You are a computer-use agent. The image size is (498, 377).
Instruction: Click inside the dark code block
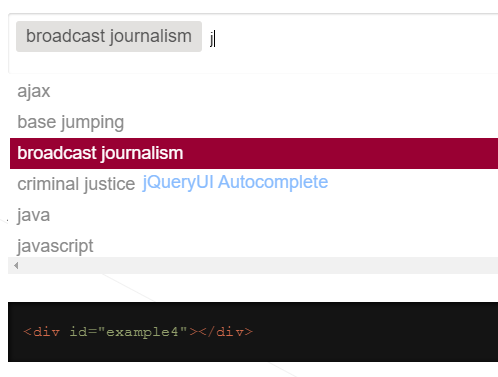(x=253, y=332)
